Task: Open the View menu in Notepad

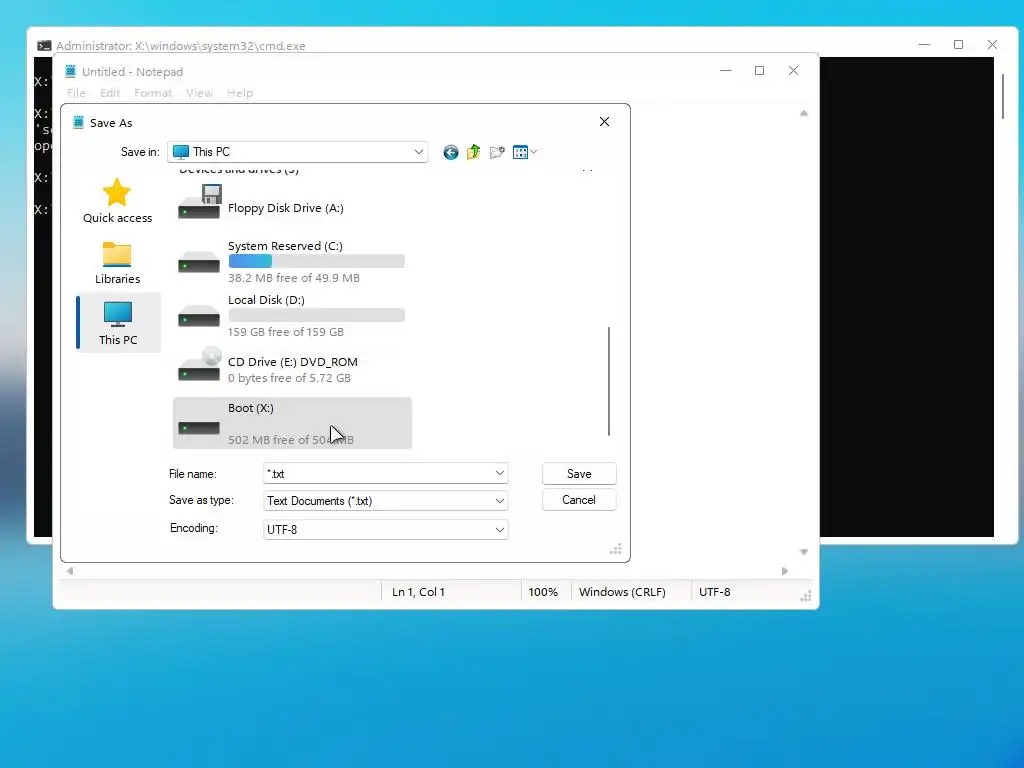Action: tap(199, 93)
